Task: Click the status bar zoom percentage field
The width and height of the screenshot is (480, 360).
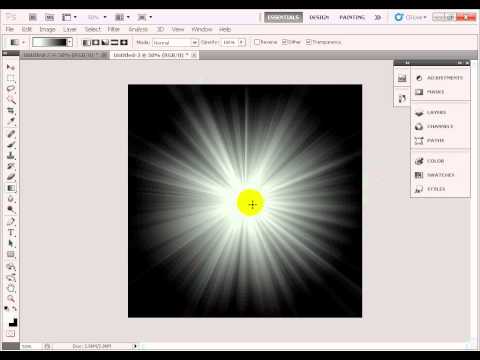Action: (x=31, y=346)
